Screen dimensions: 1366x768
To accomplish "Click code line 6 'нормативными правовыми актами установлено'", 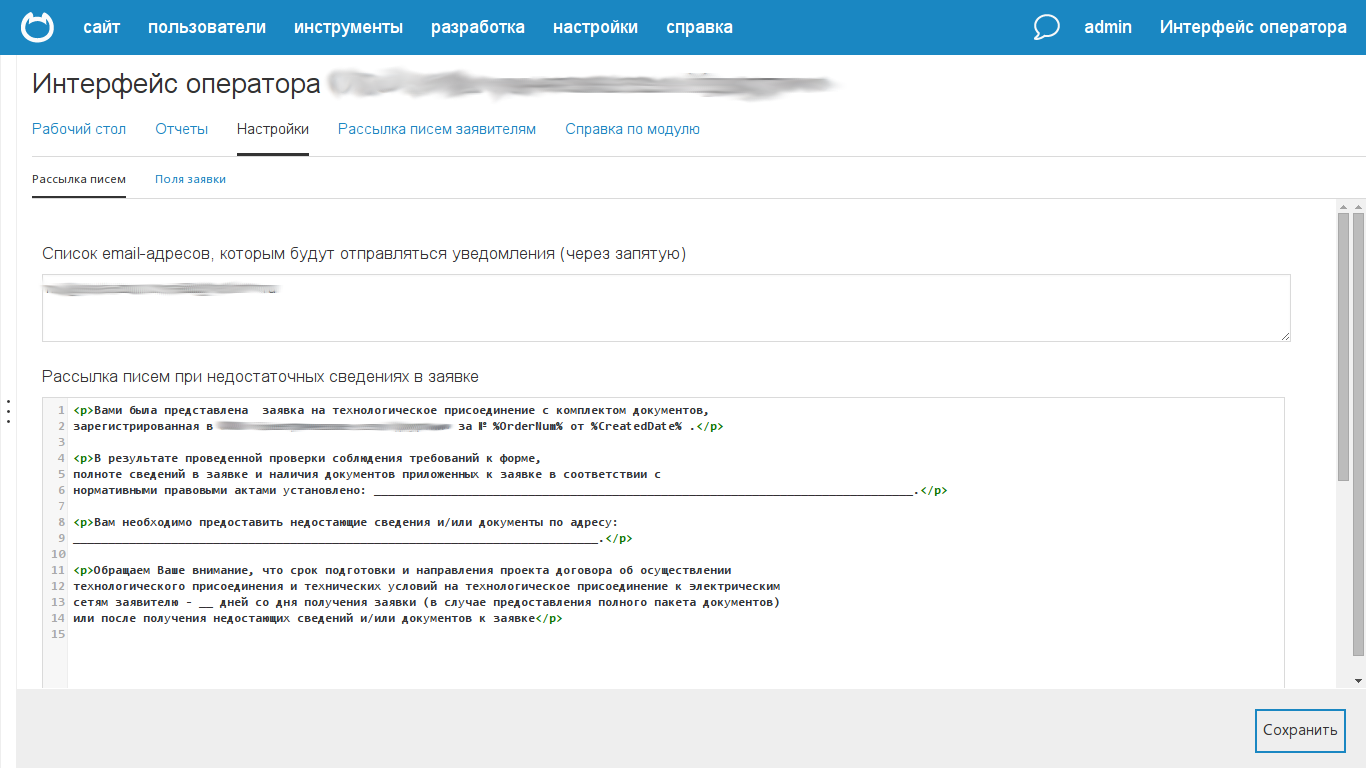I will (x=511, y=490).
